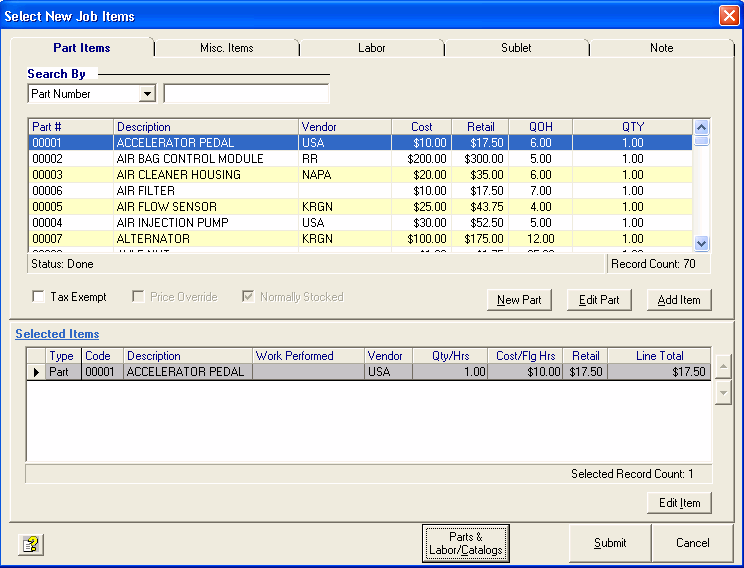Open the Labor tab

pyautogui.click(x=371, y=48)
